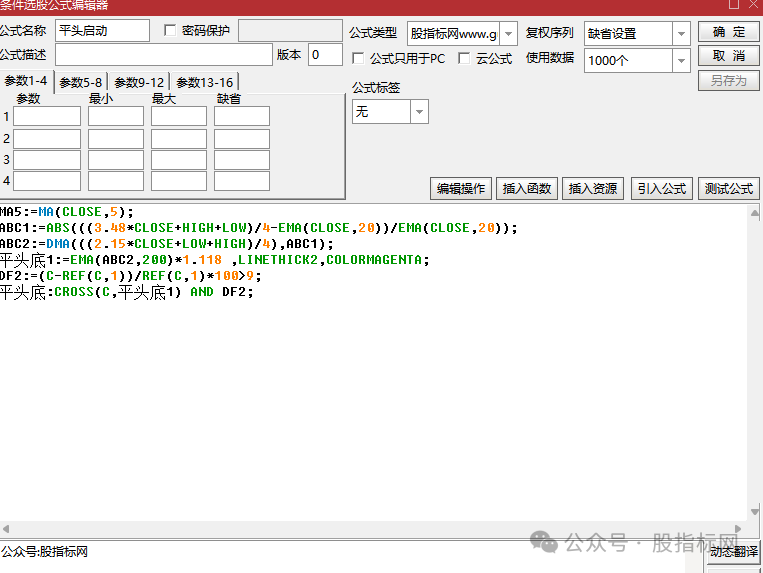763x573 pixels.
Task: Open the 使用数据 dropdown showing 1000个
Action: pyautogui.click(x=681, y=61)
